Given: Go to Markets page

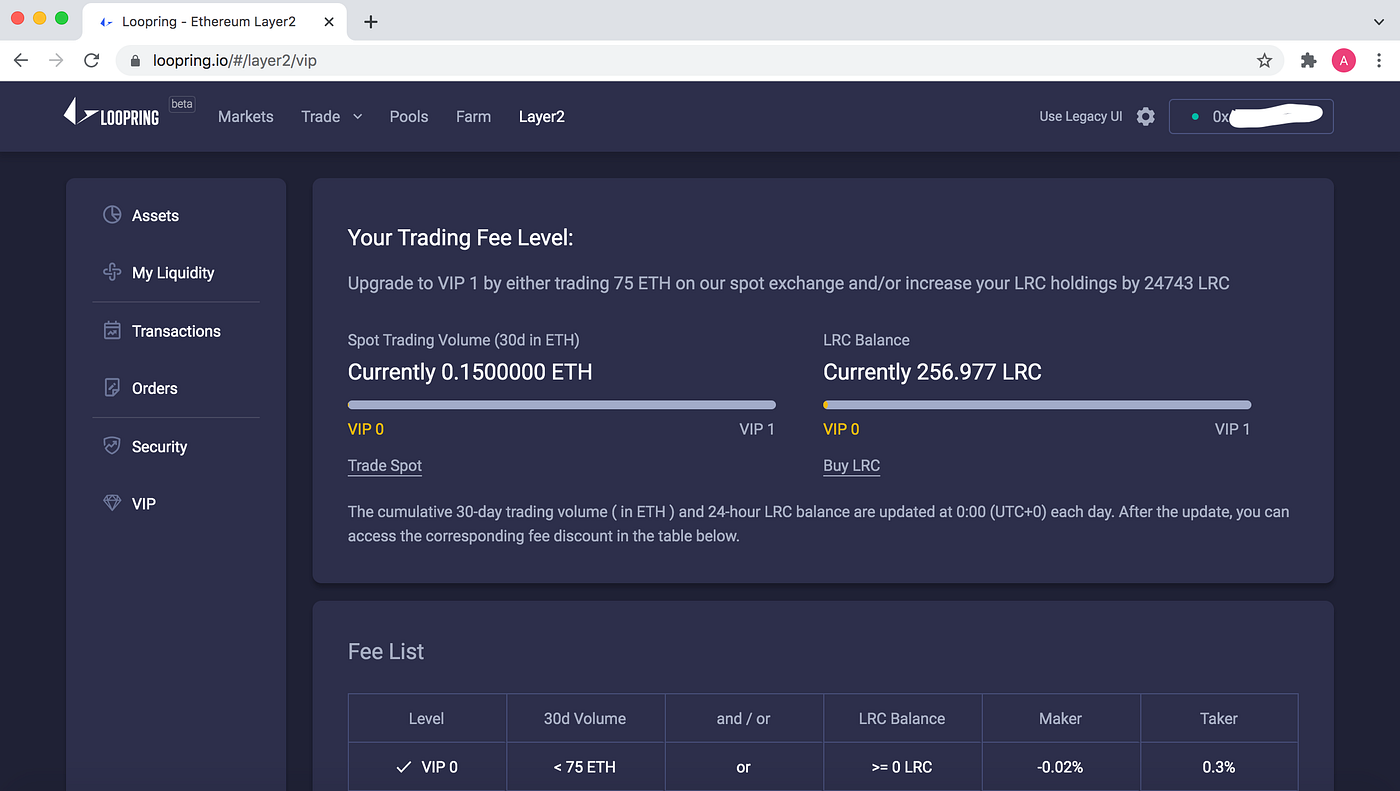Looking at the screenshot, I should [245, 116].
